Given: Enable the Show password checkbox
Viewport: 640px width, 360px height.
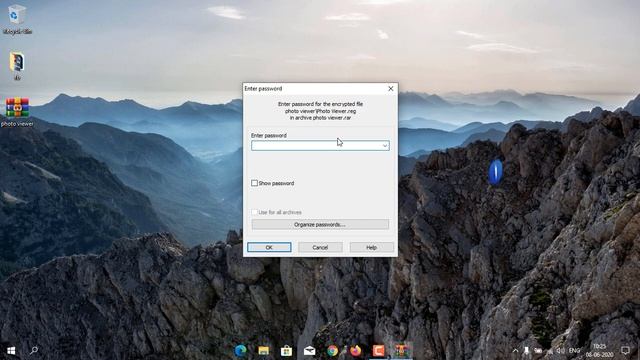Looking at the screenshot, I should click(x=254, y=183).
